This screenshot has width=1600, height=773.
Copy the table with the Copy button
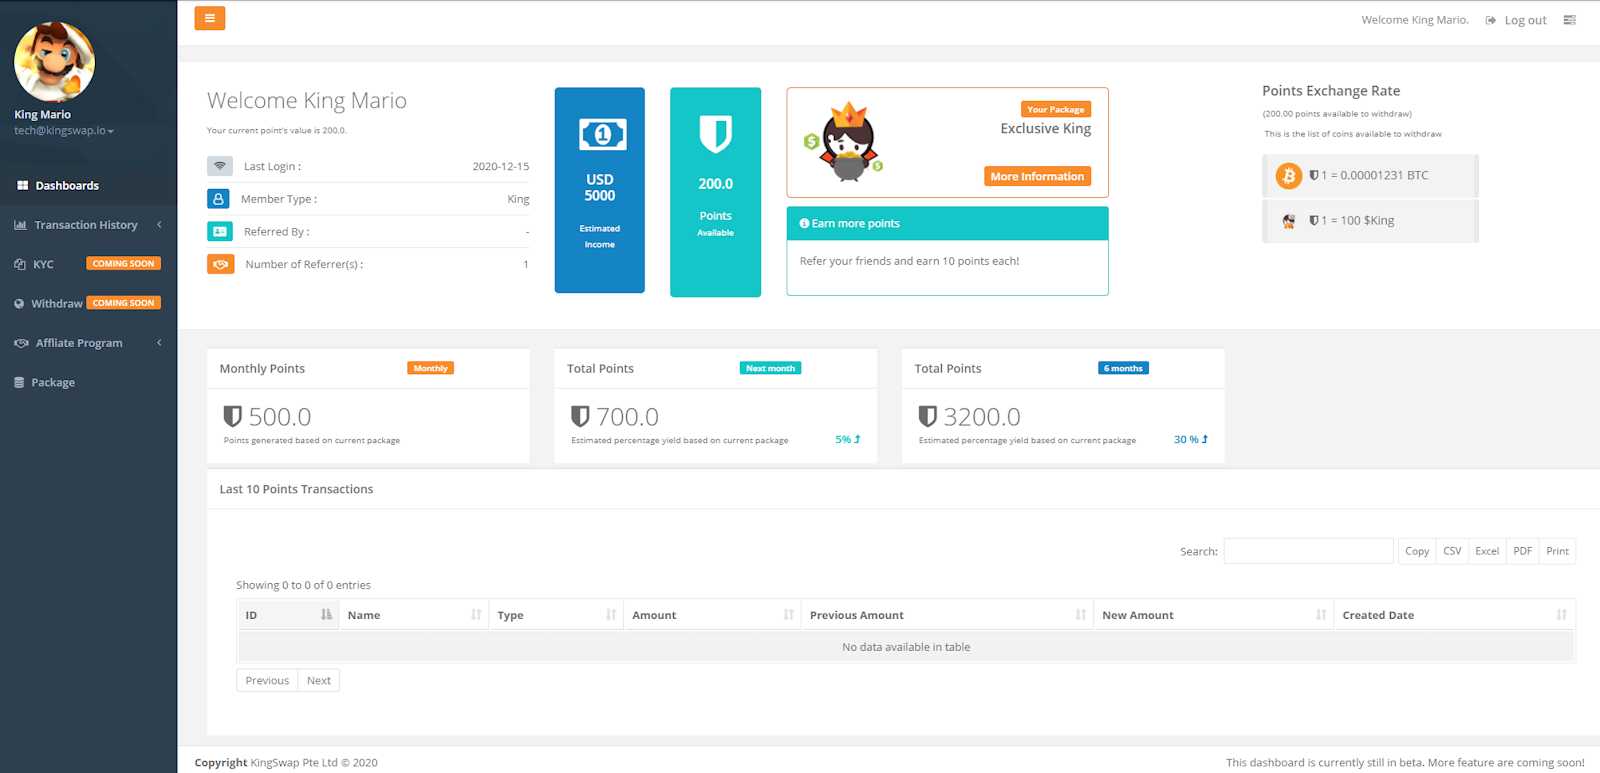[1417, 551]
